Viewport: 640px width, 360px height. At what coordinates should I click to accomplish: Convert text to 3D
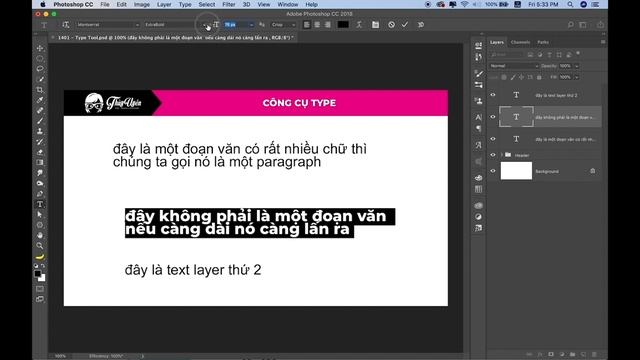[421, 25]
